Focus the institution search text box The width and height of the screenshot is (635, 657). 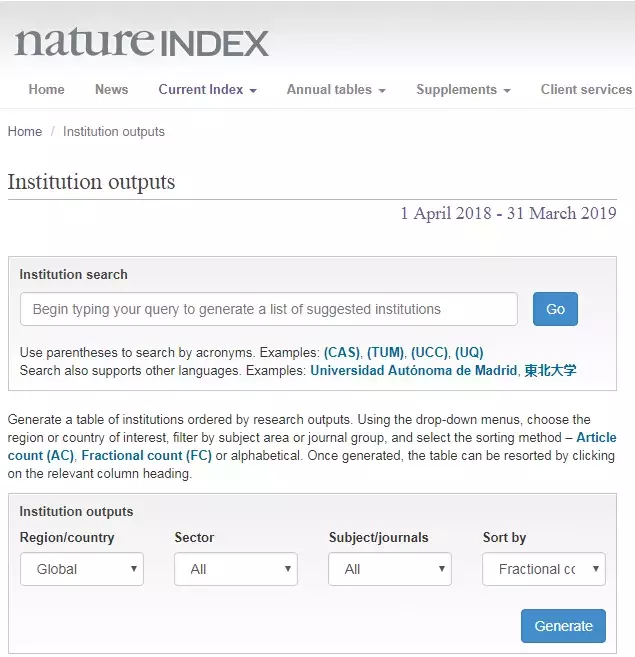[268, 309]
